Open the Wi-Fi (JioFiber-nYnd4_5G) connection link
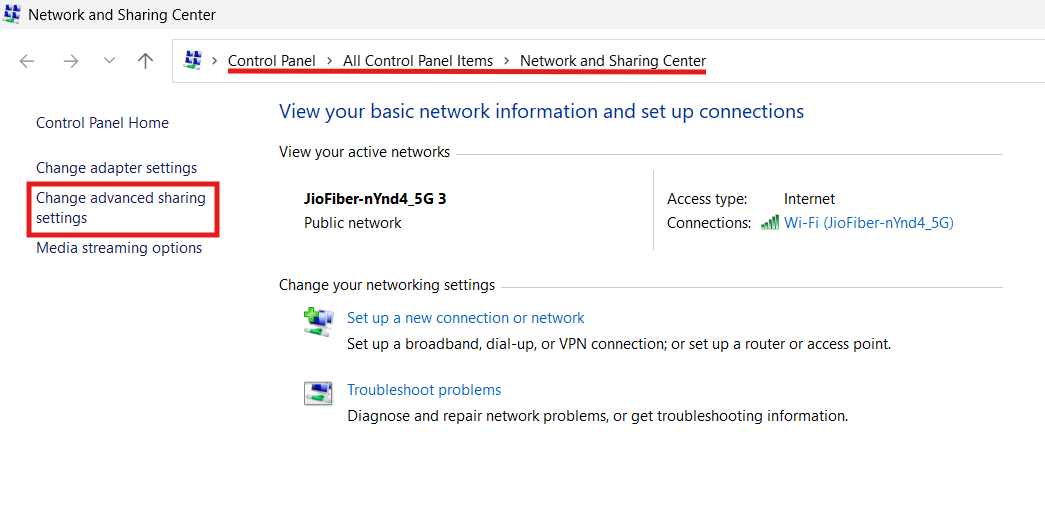This screenshot has height=516, width=1045. coord(868,223)
